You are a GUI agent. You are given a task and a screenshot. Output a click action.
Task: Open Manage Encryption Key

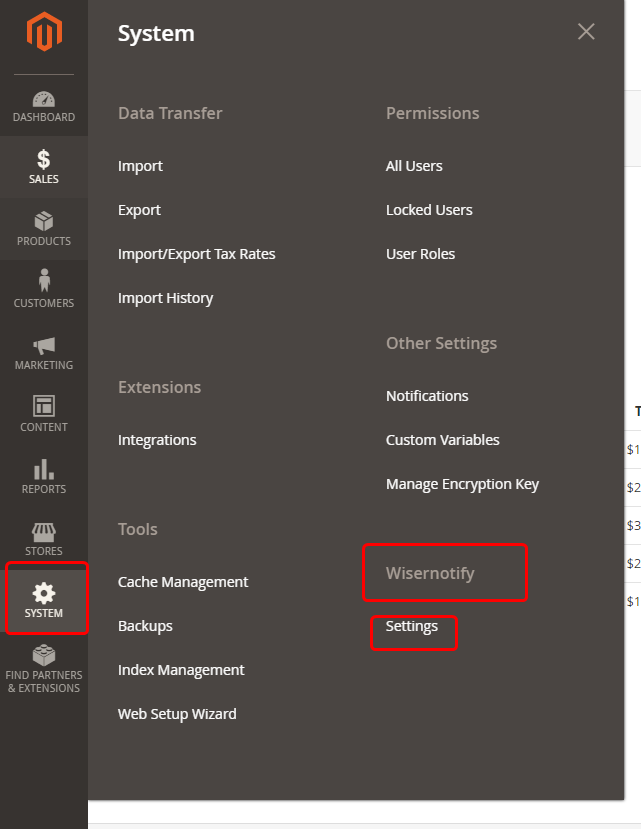click(x=462, y=484)
